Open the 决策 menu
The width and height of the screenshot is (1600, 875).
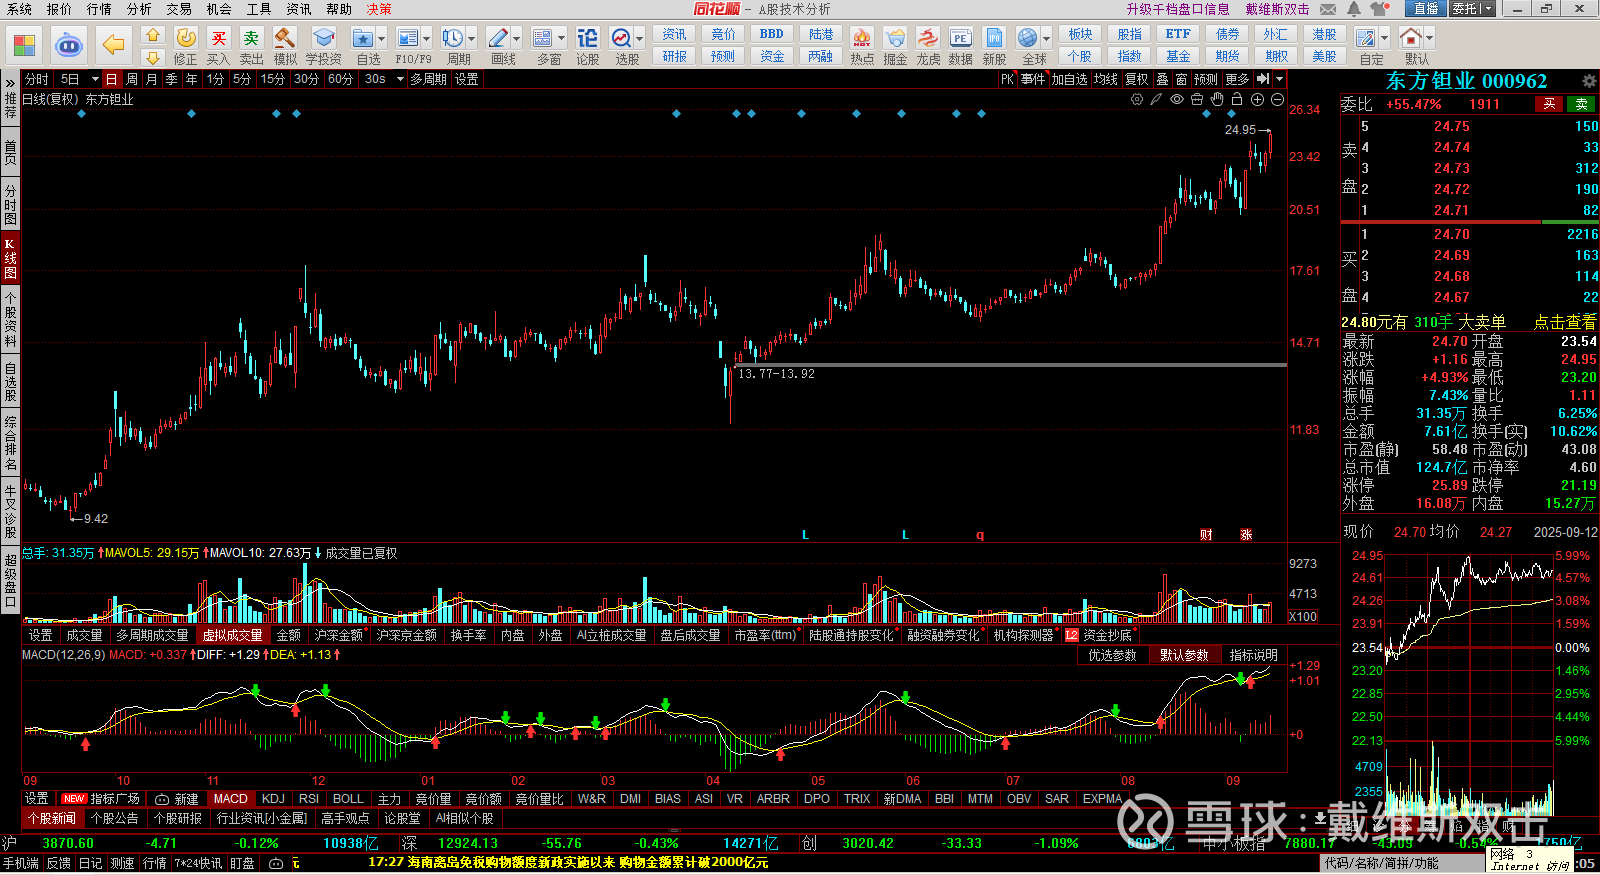(x=379, y=9)
